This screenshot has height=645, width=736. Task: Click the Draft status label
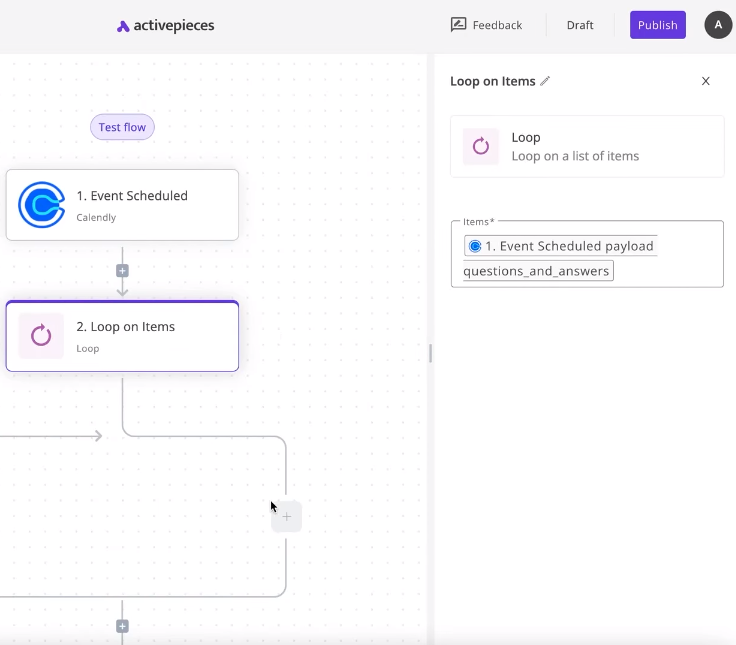coord(580,25)
